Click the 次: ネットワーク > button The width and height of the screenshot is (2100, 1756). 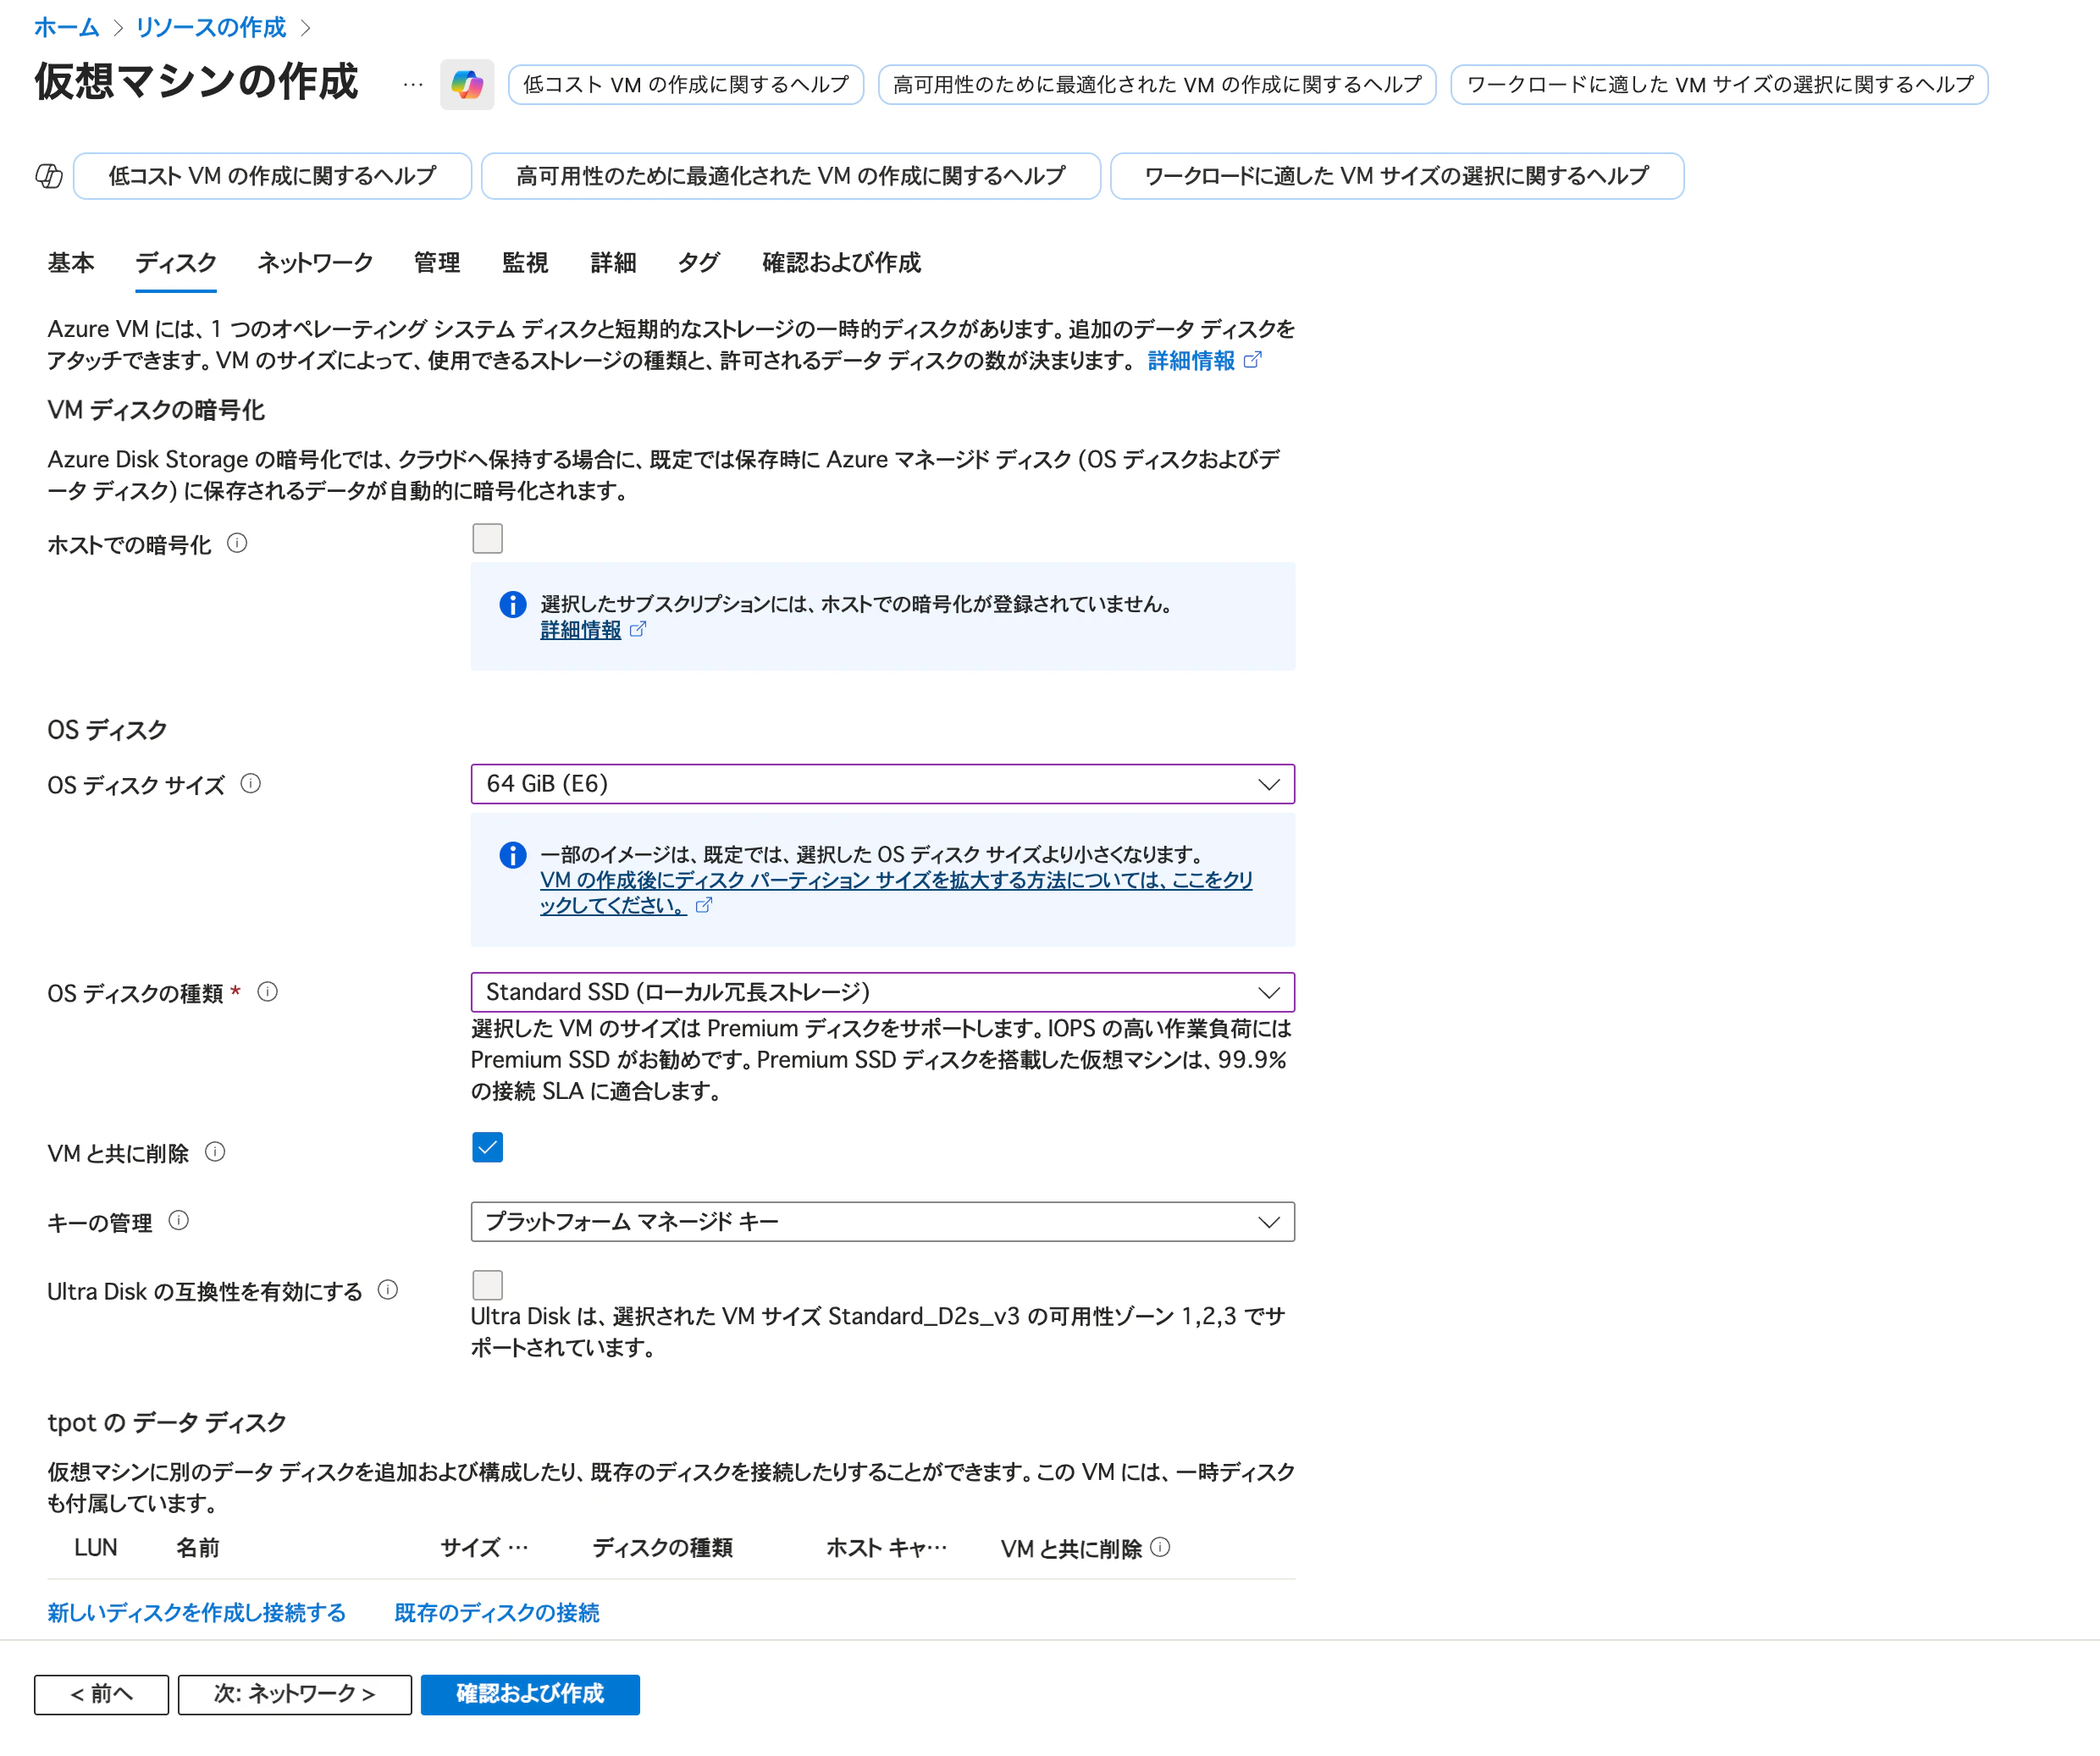[295, 1694]
